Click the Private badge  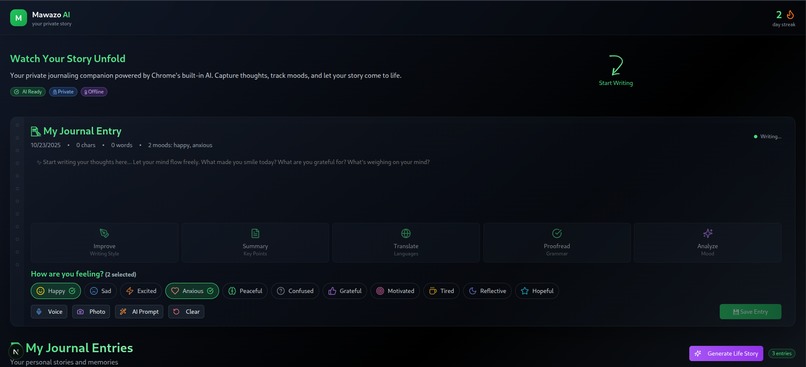pyautogui.click(x=63, y=91)
